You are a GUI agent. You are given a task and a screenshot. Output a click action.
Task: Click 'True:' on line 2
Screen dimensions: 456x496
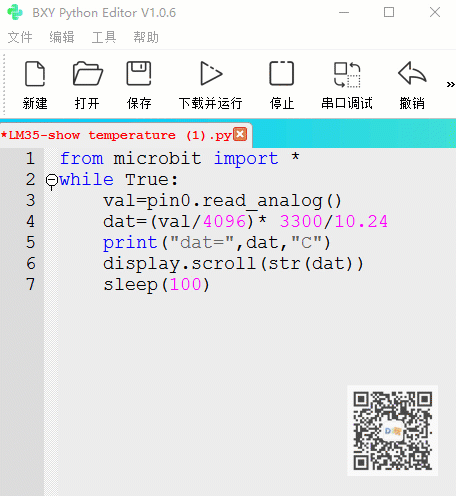(152, 180)
